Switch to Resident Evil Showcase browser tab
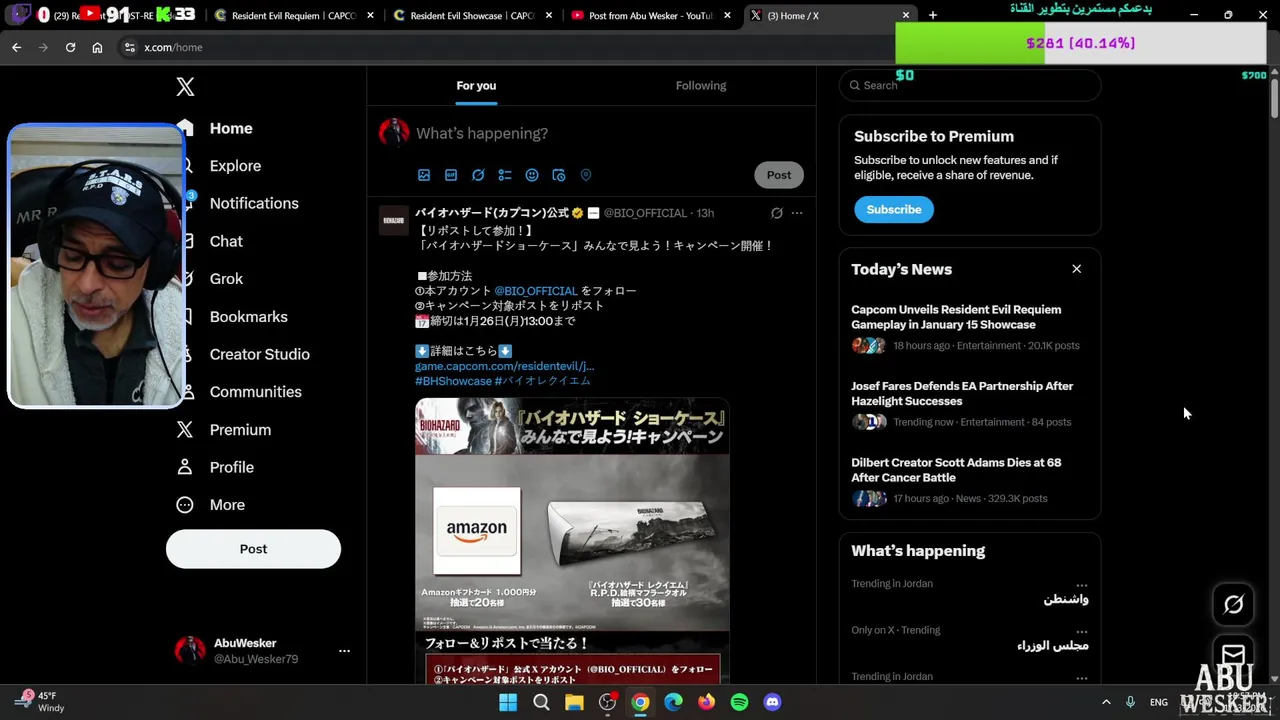This screenshot has height=720, width=1280. click(x=472, y=15)
